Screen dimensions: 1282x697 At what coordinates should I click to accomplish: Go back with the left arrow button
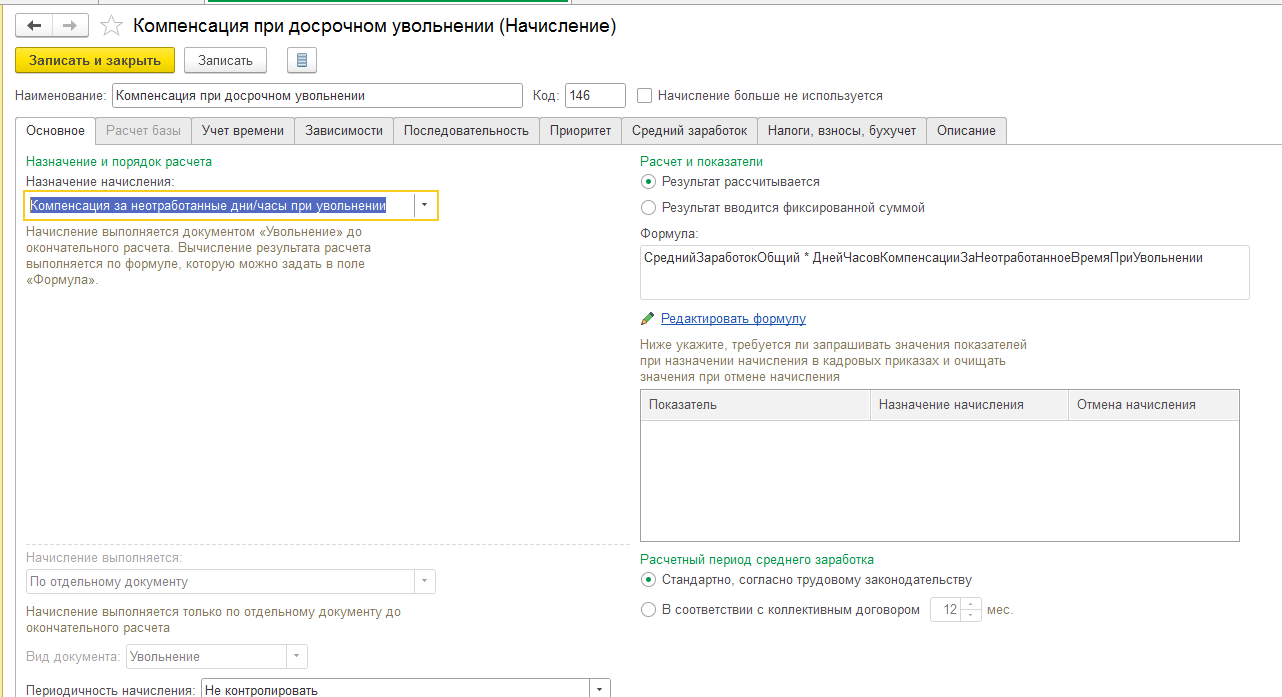[34, 25]
